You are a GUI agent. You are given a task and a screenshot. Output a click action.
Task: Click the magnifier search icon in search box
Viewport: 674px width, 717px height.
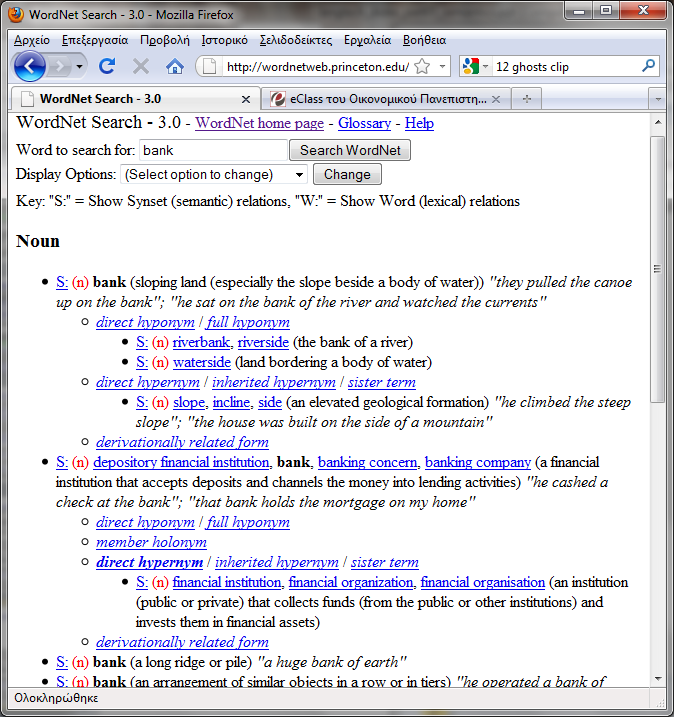pos(648,66)
